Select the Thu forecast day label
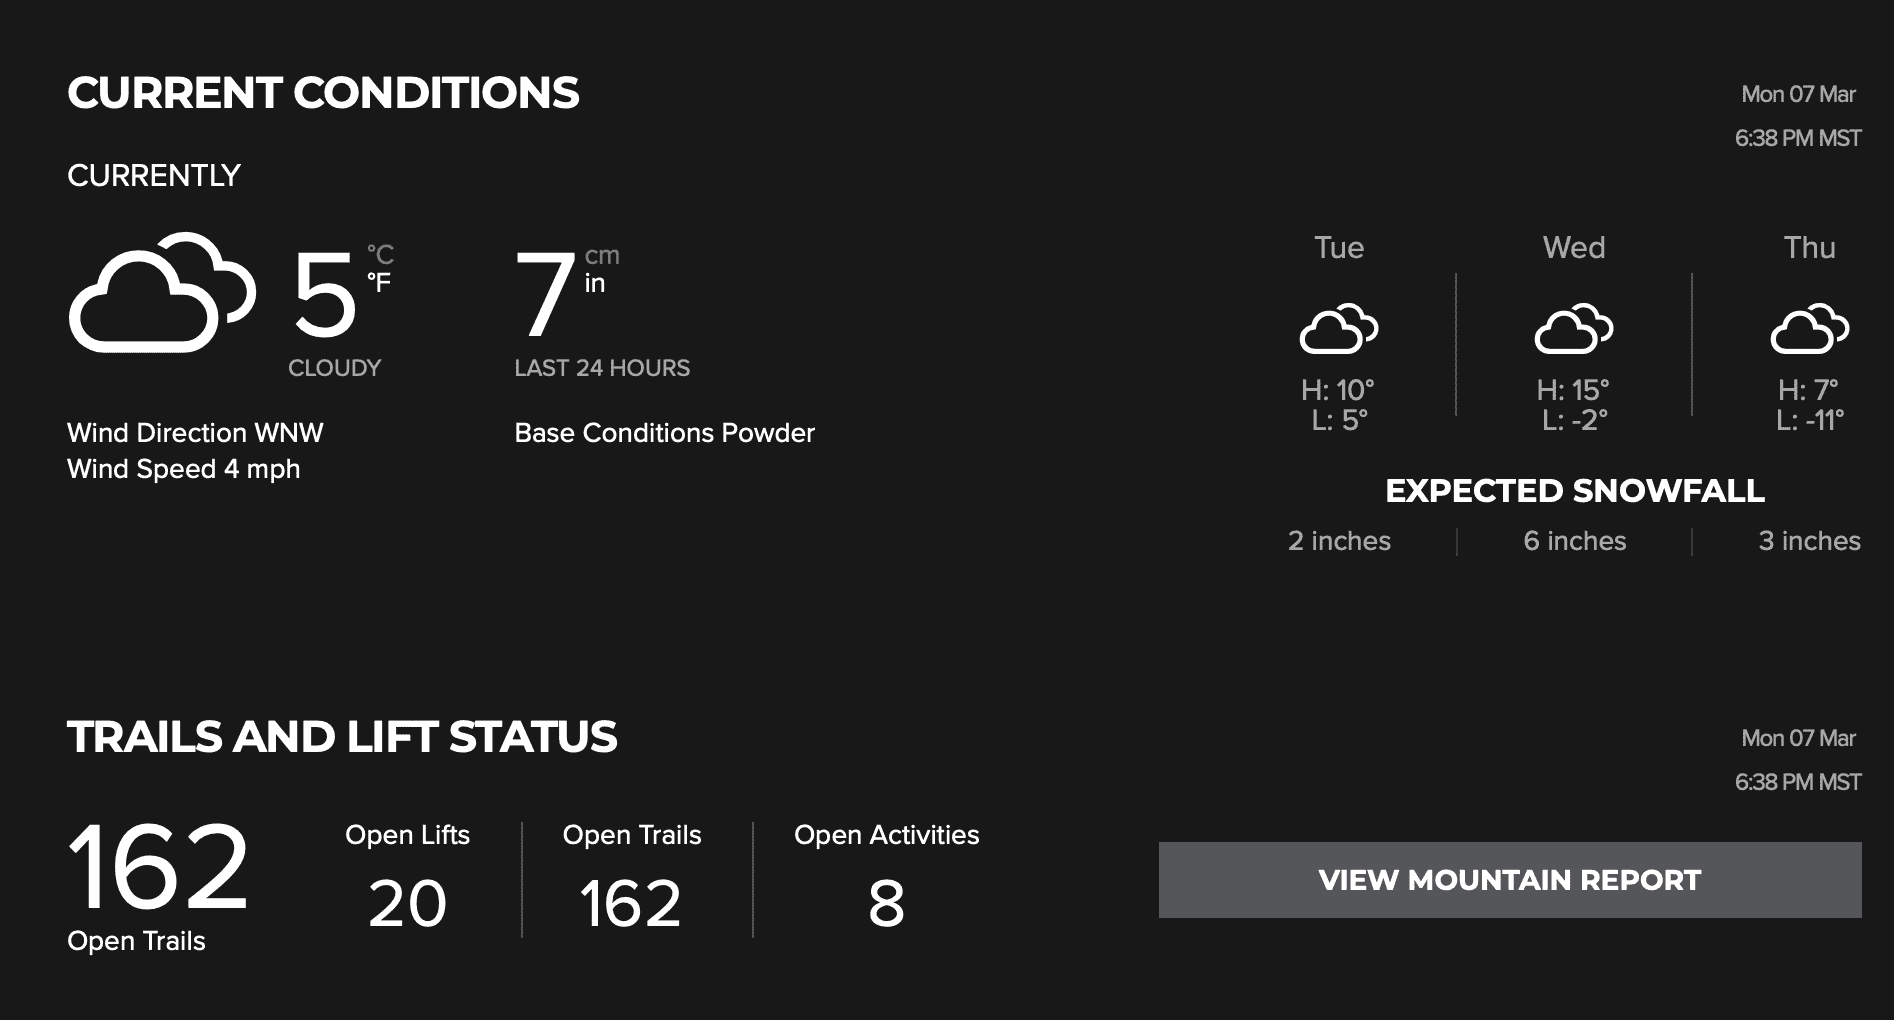Screen dimensions: 1894x1020 click(x=1810, y=247)
